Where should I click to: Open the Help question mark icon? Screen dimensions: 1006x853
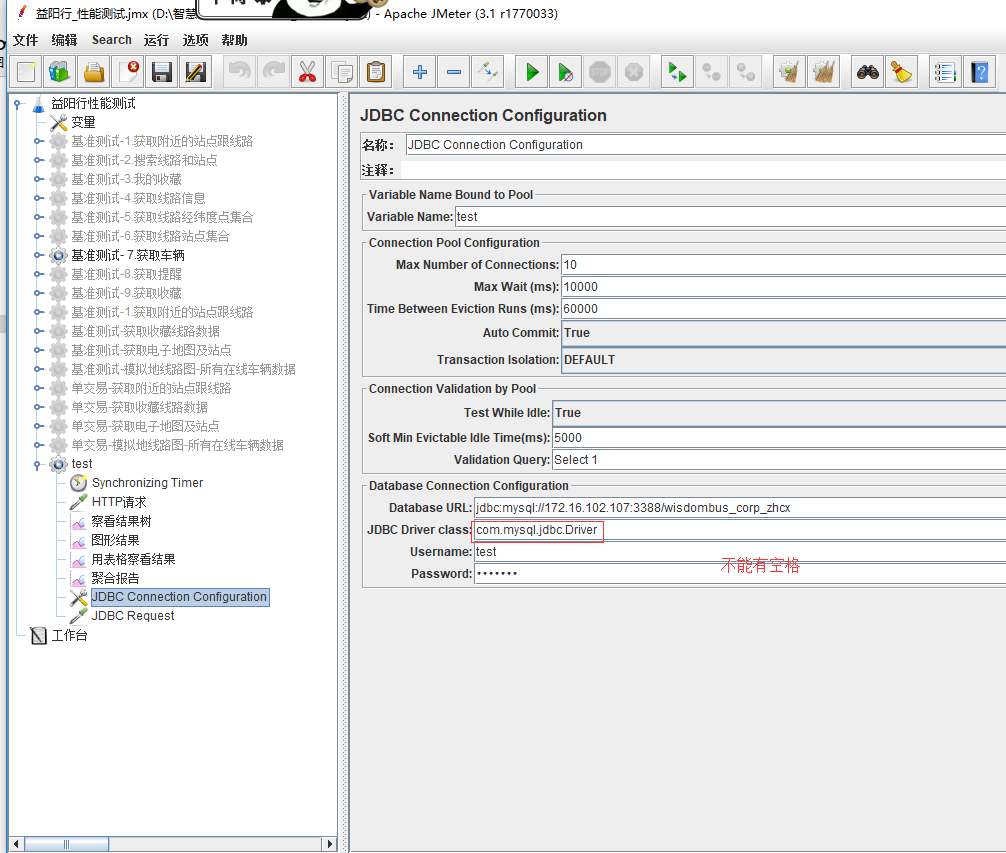pos(980,72)
